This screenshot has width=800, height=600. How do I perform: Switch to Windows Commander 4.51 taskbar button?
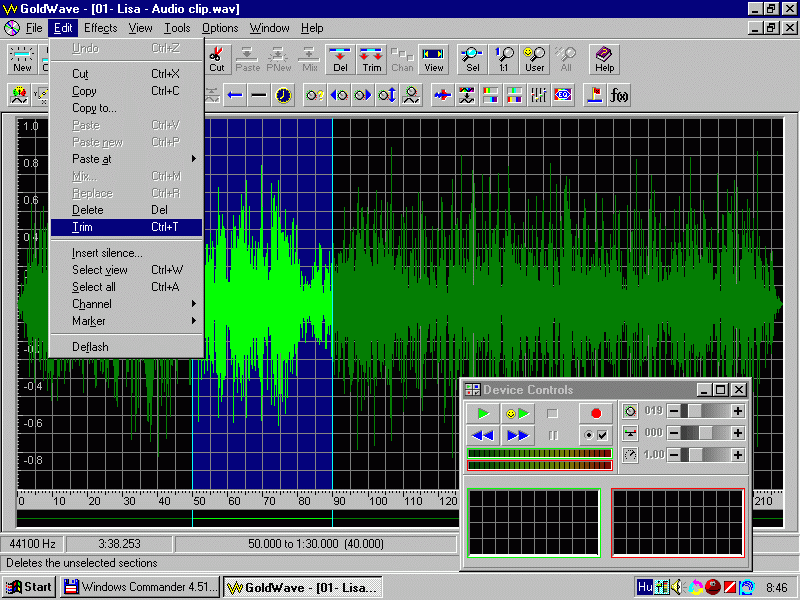click(x=140, y=587)
